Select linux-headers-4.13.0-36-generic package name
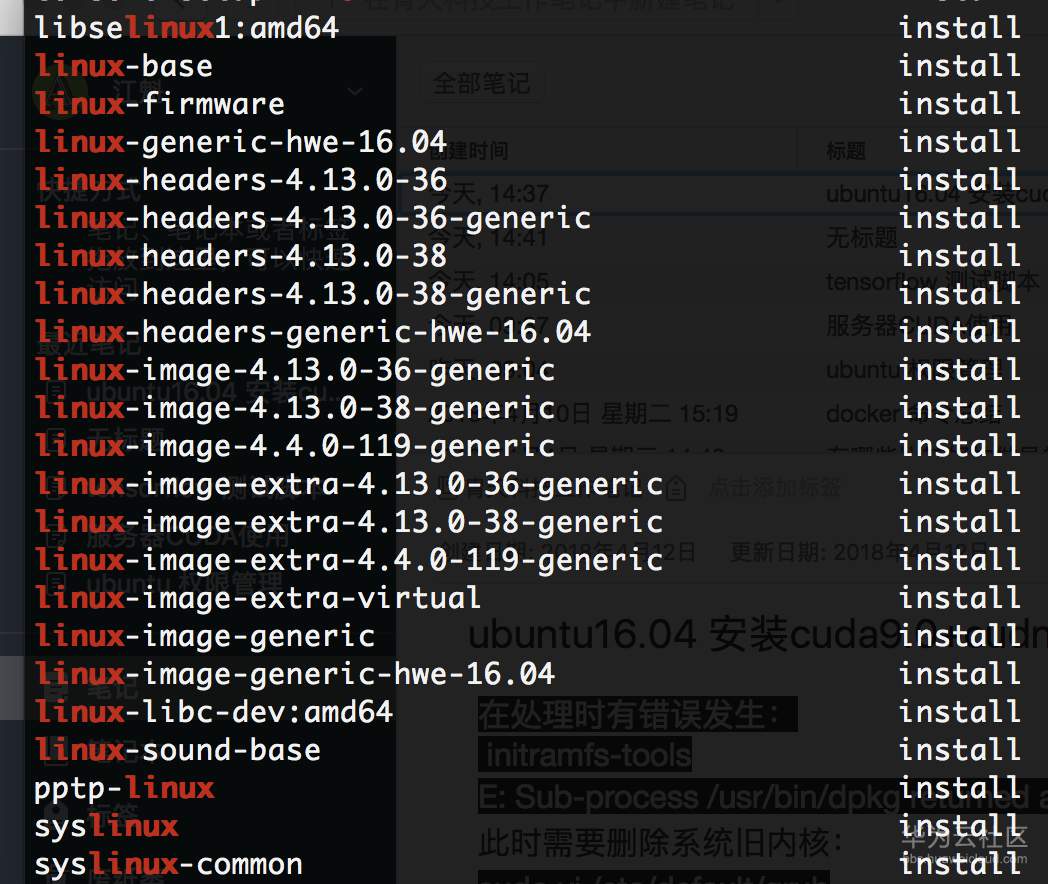 point(313,218)
